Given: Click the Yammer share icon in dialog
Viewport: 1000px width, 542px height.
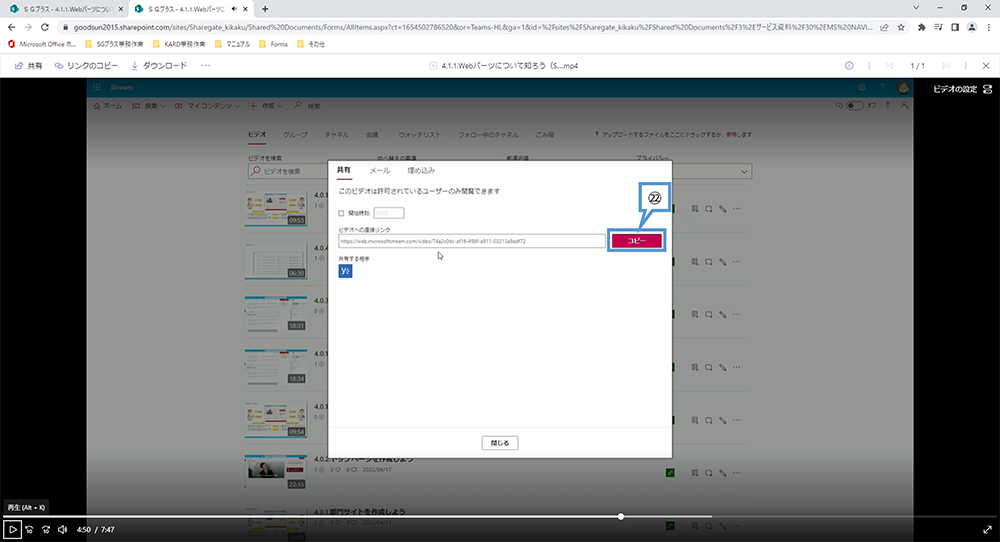Looking at the screenshot, I should [x=345, y=271].
